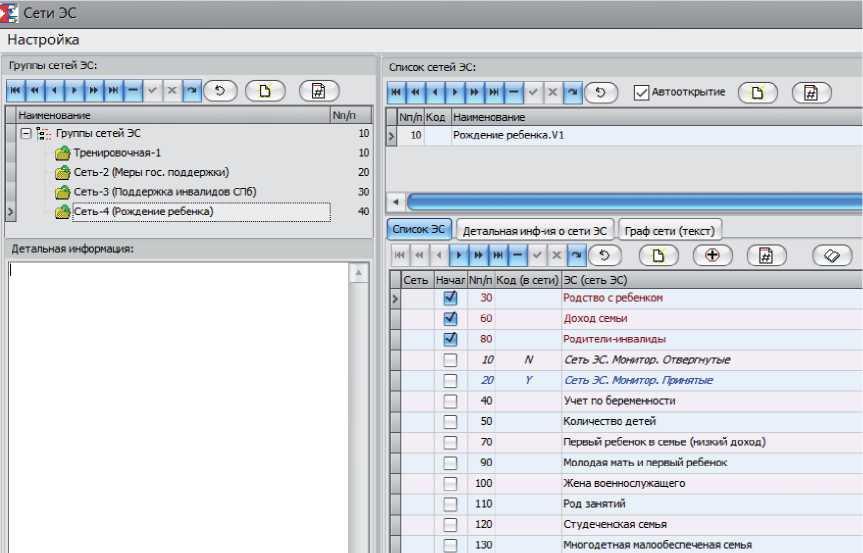863x553 pixels.
Task: Click the new document icon in the groups panel
Action: (x=264, y=90)
